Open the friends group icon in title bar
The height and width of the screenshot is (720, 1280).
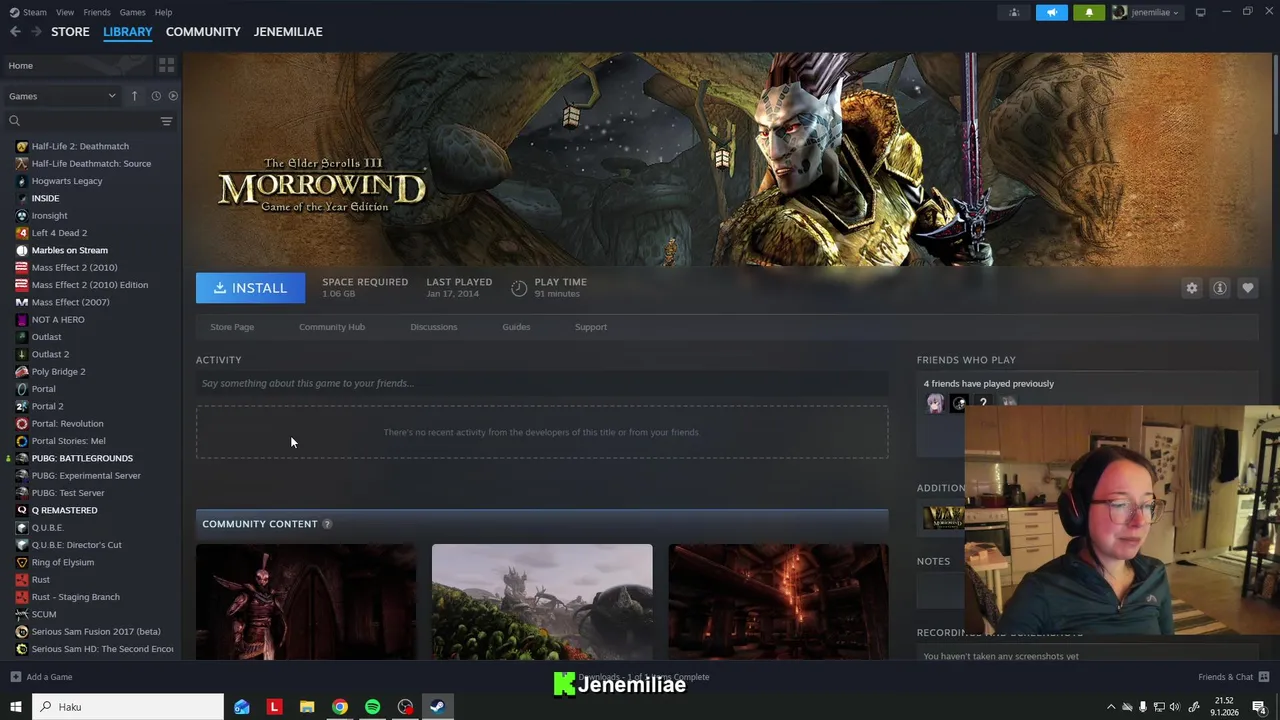coord(1014,12)
